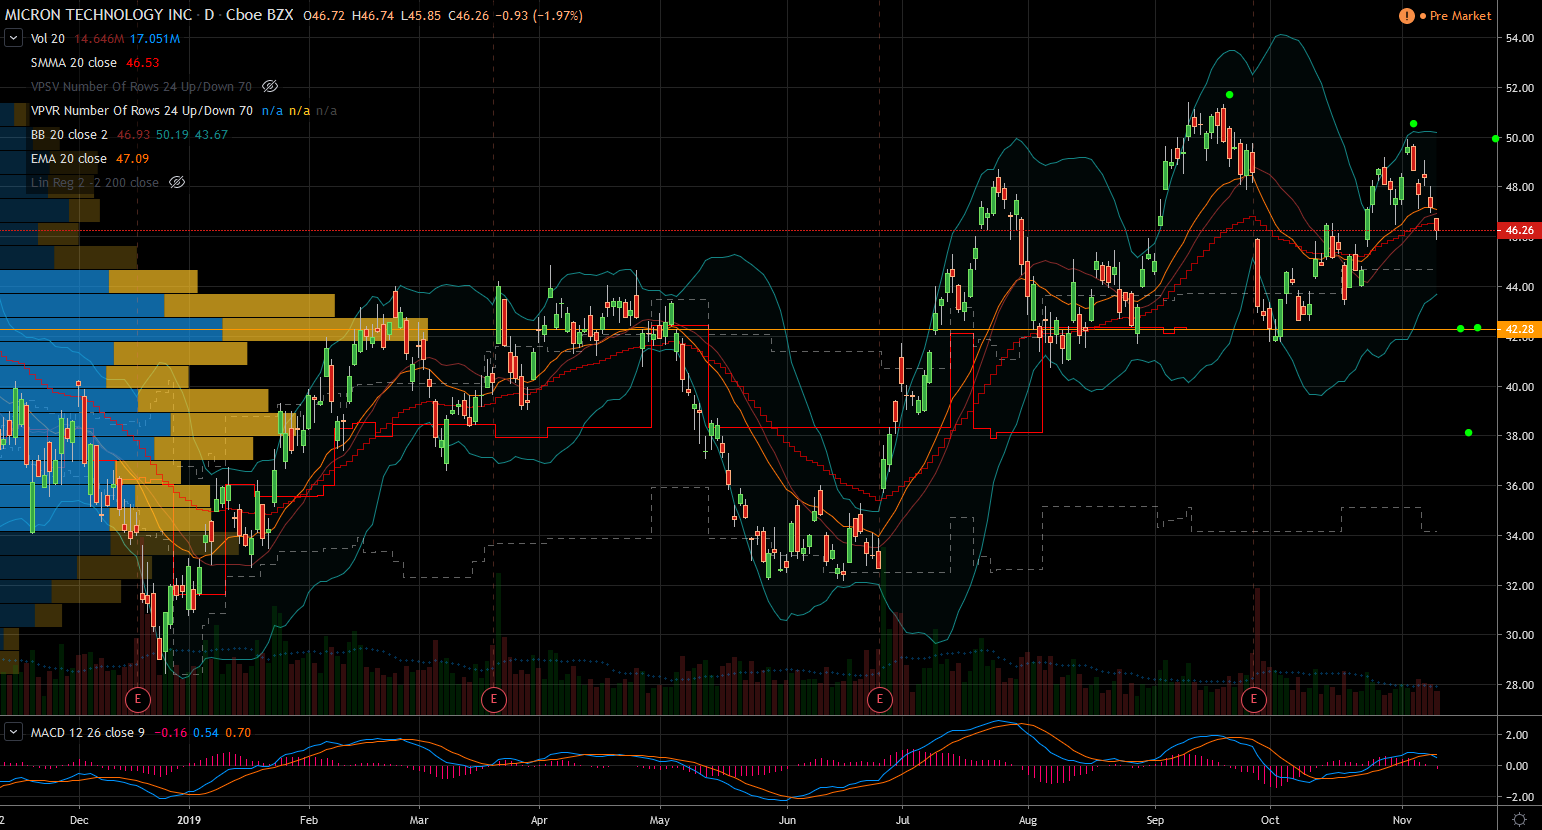Show the hidden Lin Reg indicator via its eye icon
1542x830 pixels.
(x=177, y=183)
